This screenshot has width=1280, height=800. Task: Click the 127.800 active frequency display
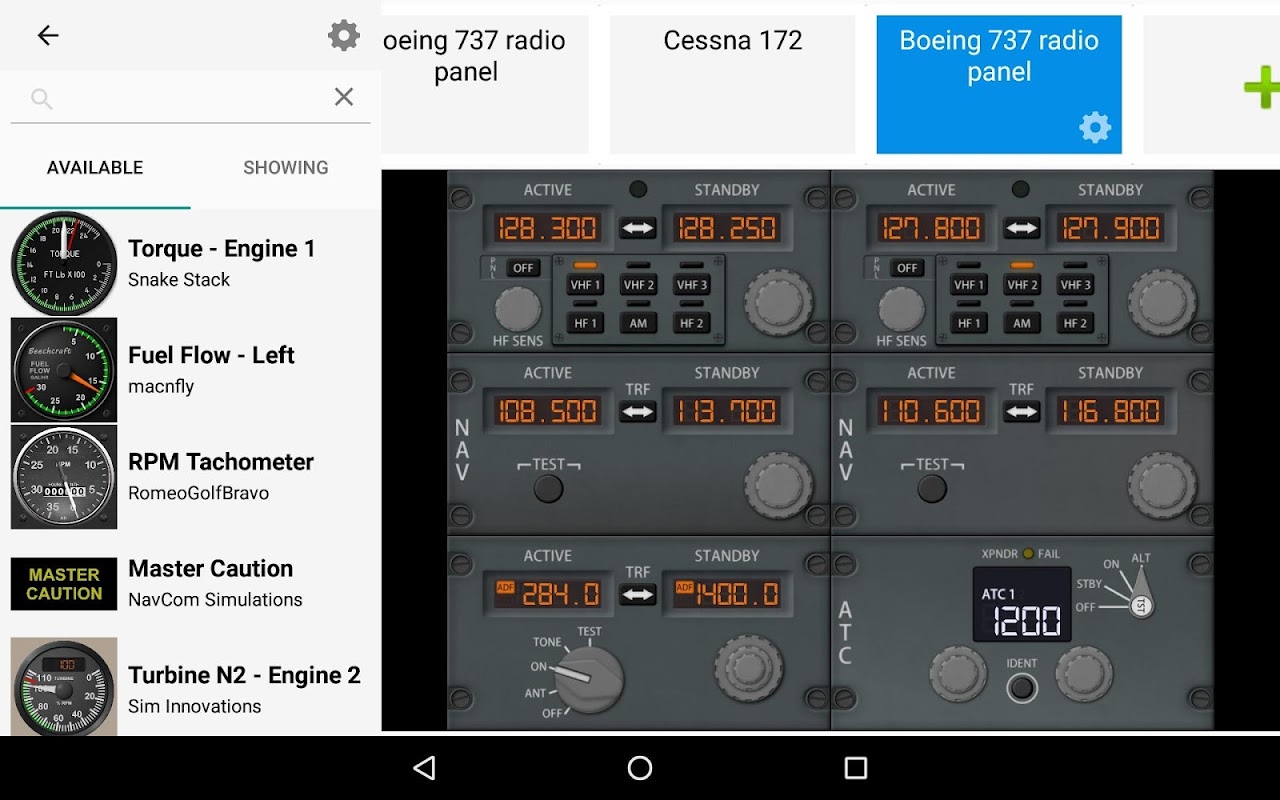tap(931, 228)
